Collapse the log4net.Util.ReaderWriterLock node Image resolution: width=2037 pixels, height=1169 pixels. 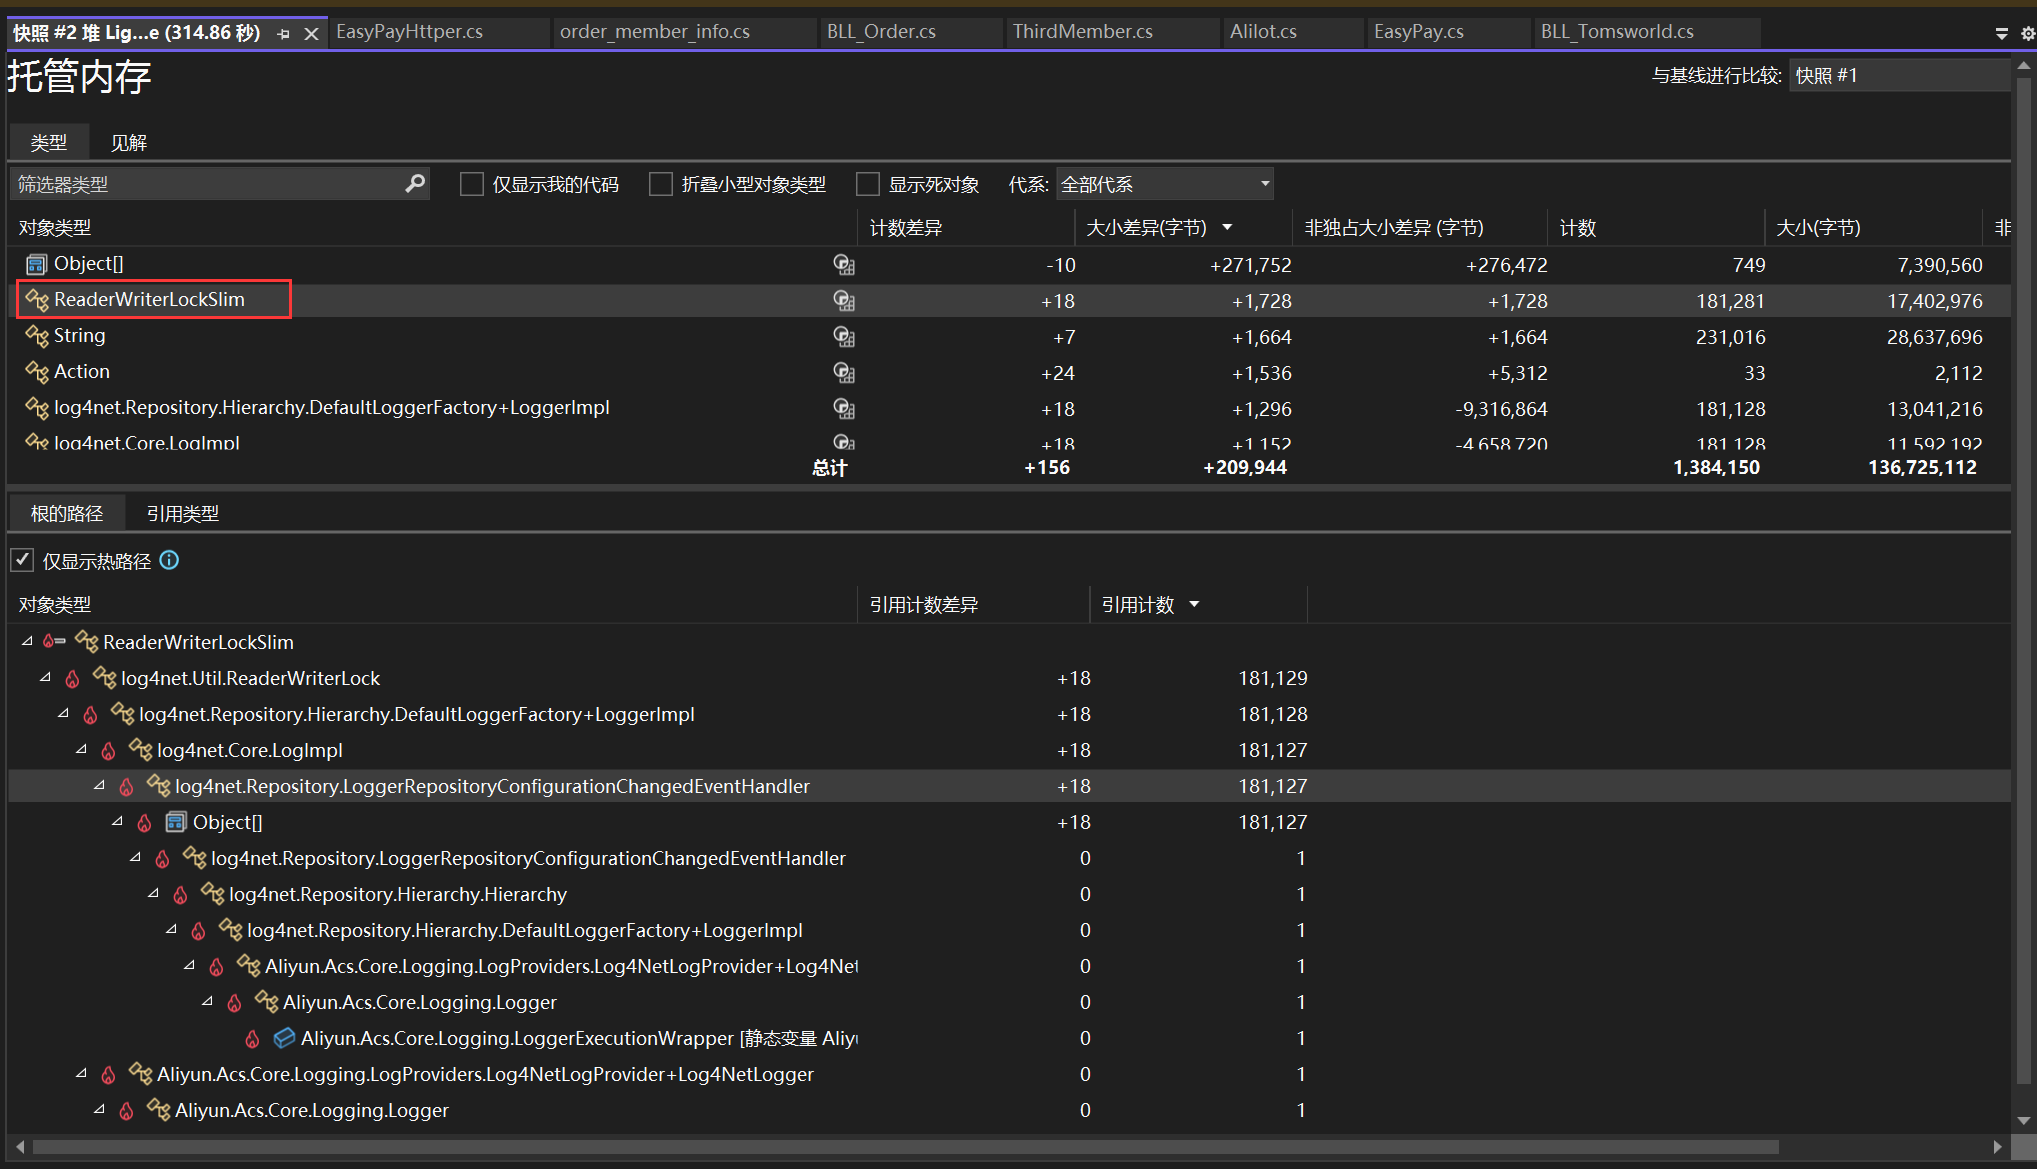pyautogui.click(x=45, y=678)
